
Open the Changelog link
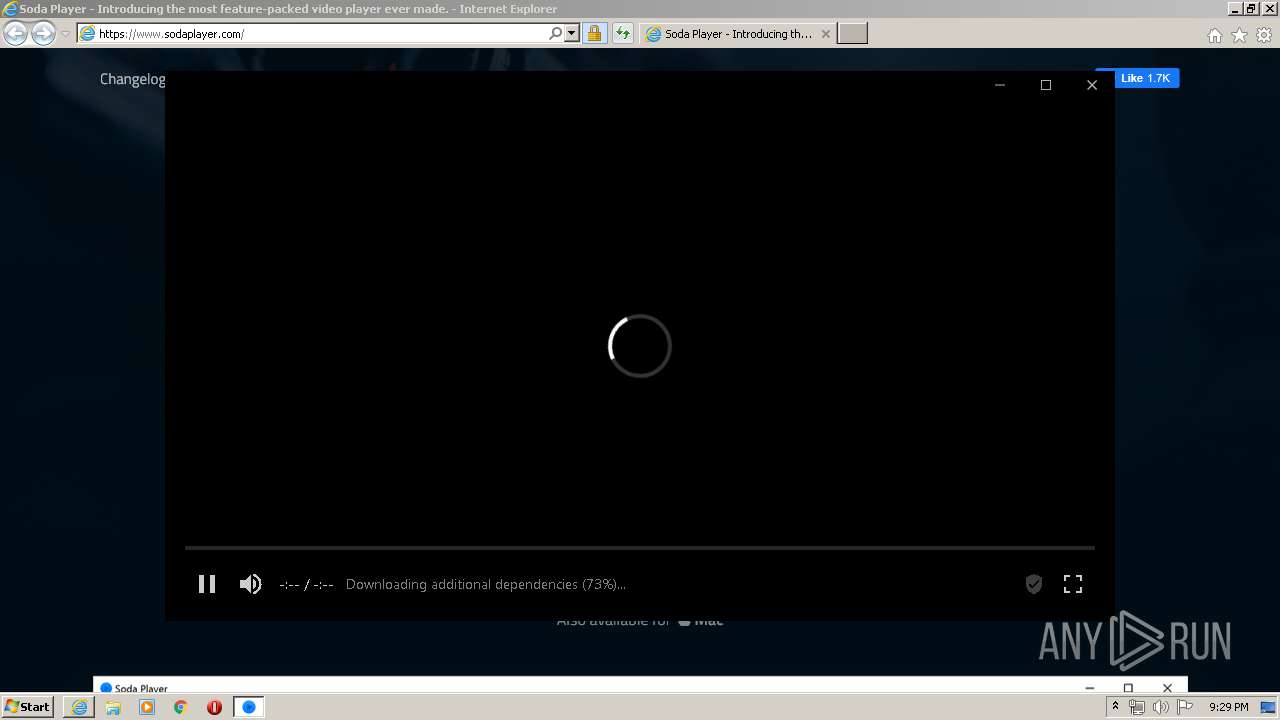coord(133,79)
